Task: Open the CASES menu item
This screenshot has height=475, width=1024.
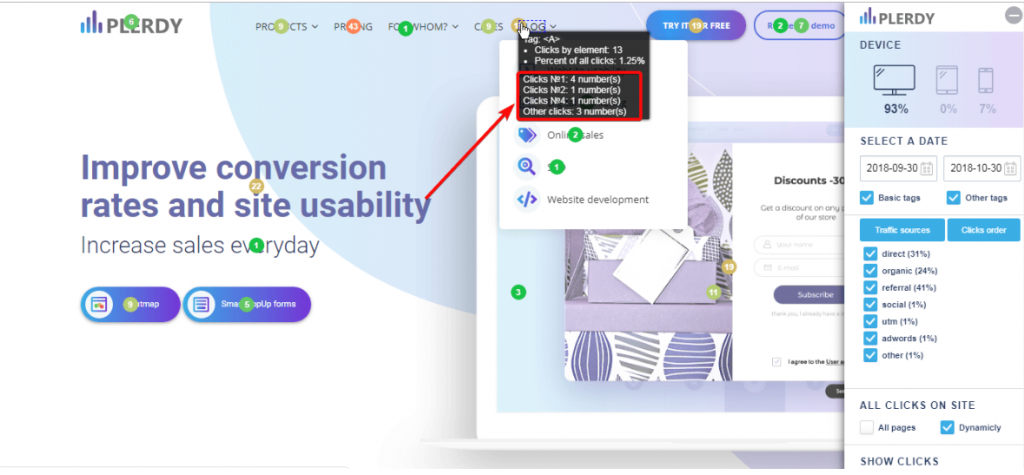Action: [x=488, y=26]
